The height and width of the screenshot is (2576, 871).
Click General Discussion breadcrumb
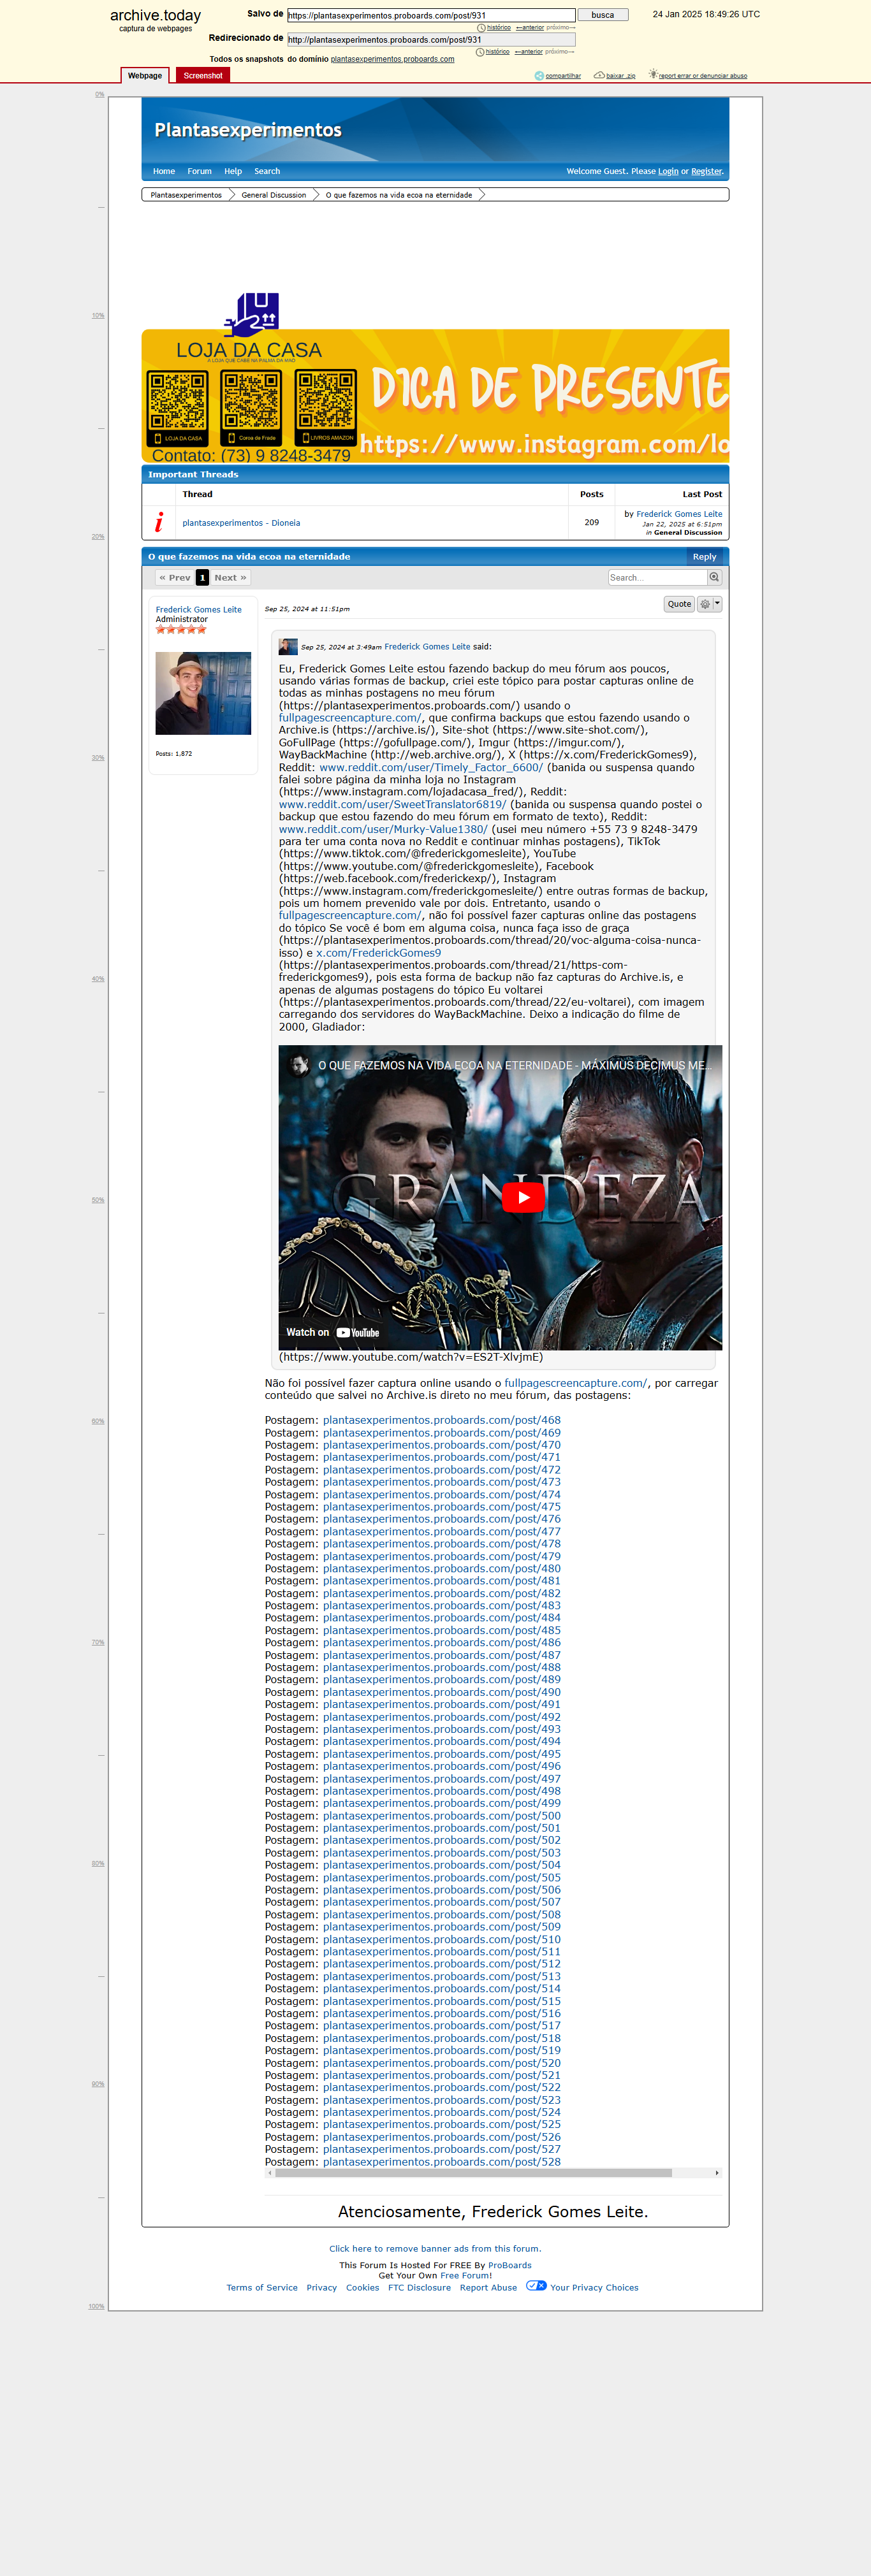273,195
